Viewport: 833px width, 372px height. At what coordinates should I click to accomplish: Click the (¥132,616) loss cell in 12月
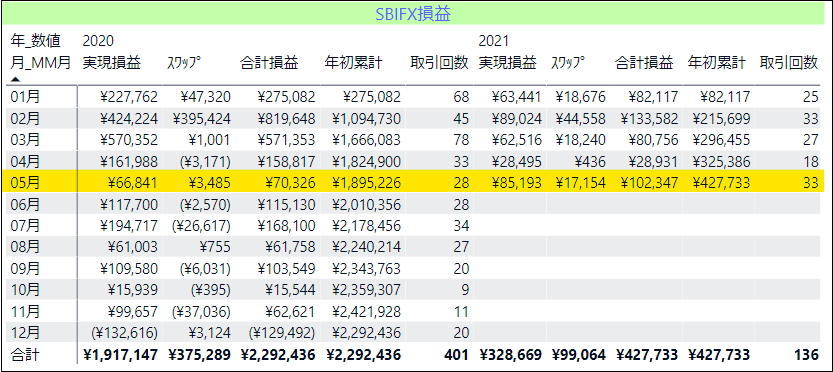[x=124, y=333]
